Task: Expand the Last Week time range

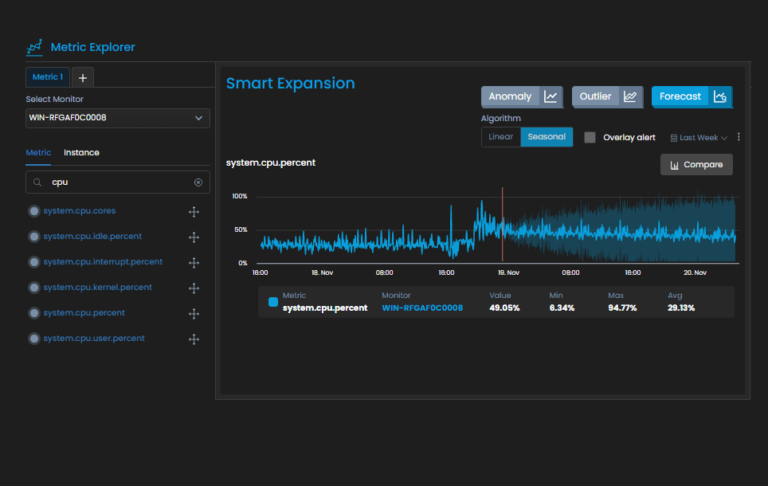Action: click(x=699, y=137)
